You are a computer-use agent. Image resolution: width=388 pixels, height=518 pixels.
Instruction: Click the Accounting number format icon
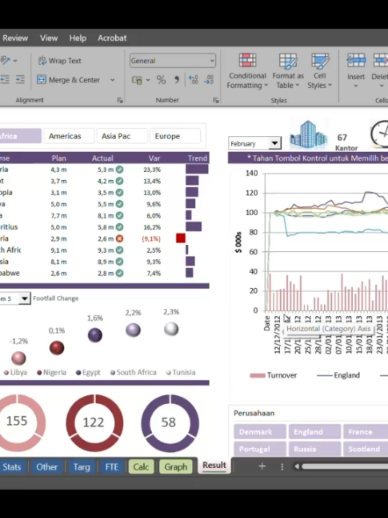(x=137, y=80)
